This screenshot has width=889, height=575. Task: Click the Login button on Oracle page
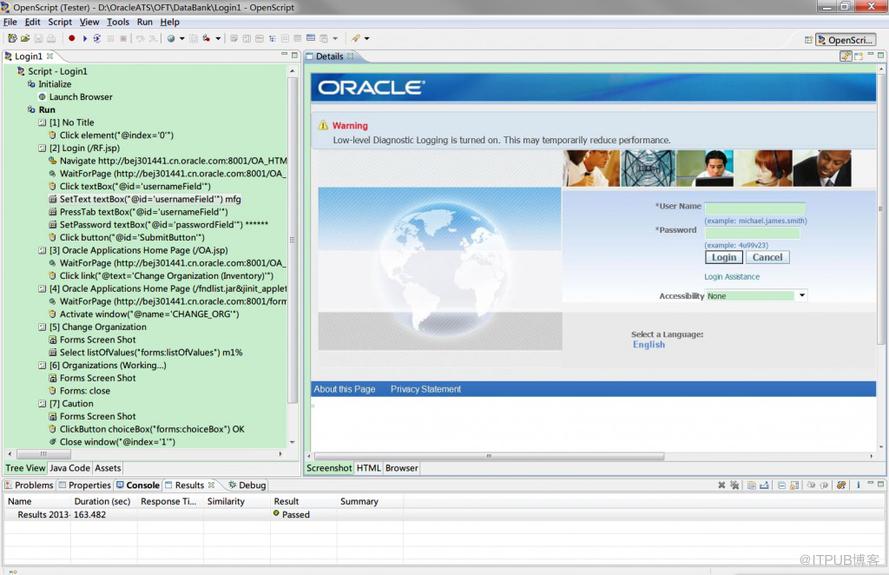(x=724, y=257)
